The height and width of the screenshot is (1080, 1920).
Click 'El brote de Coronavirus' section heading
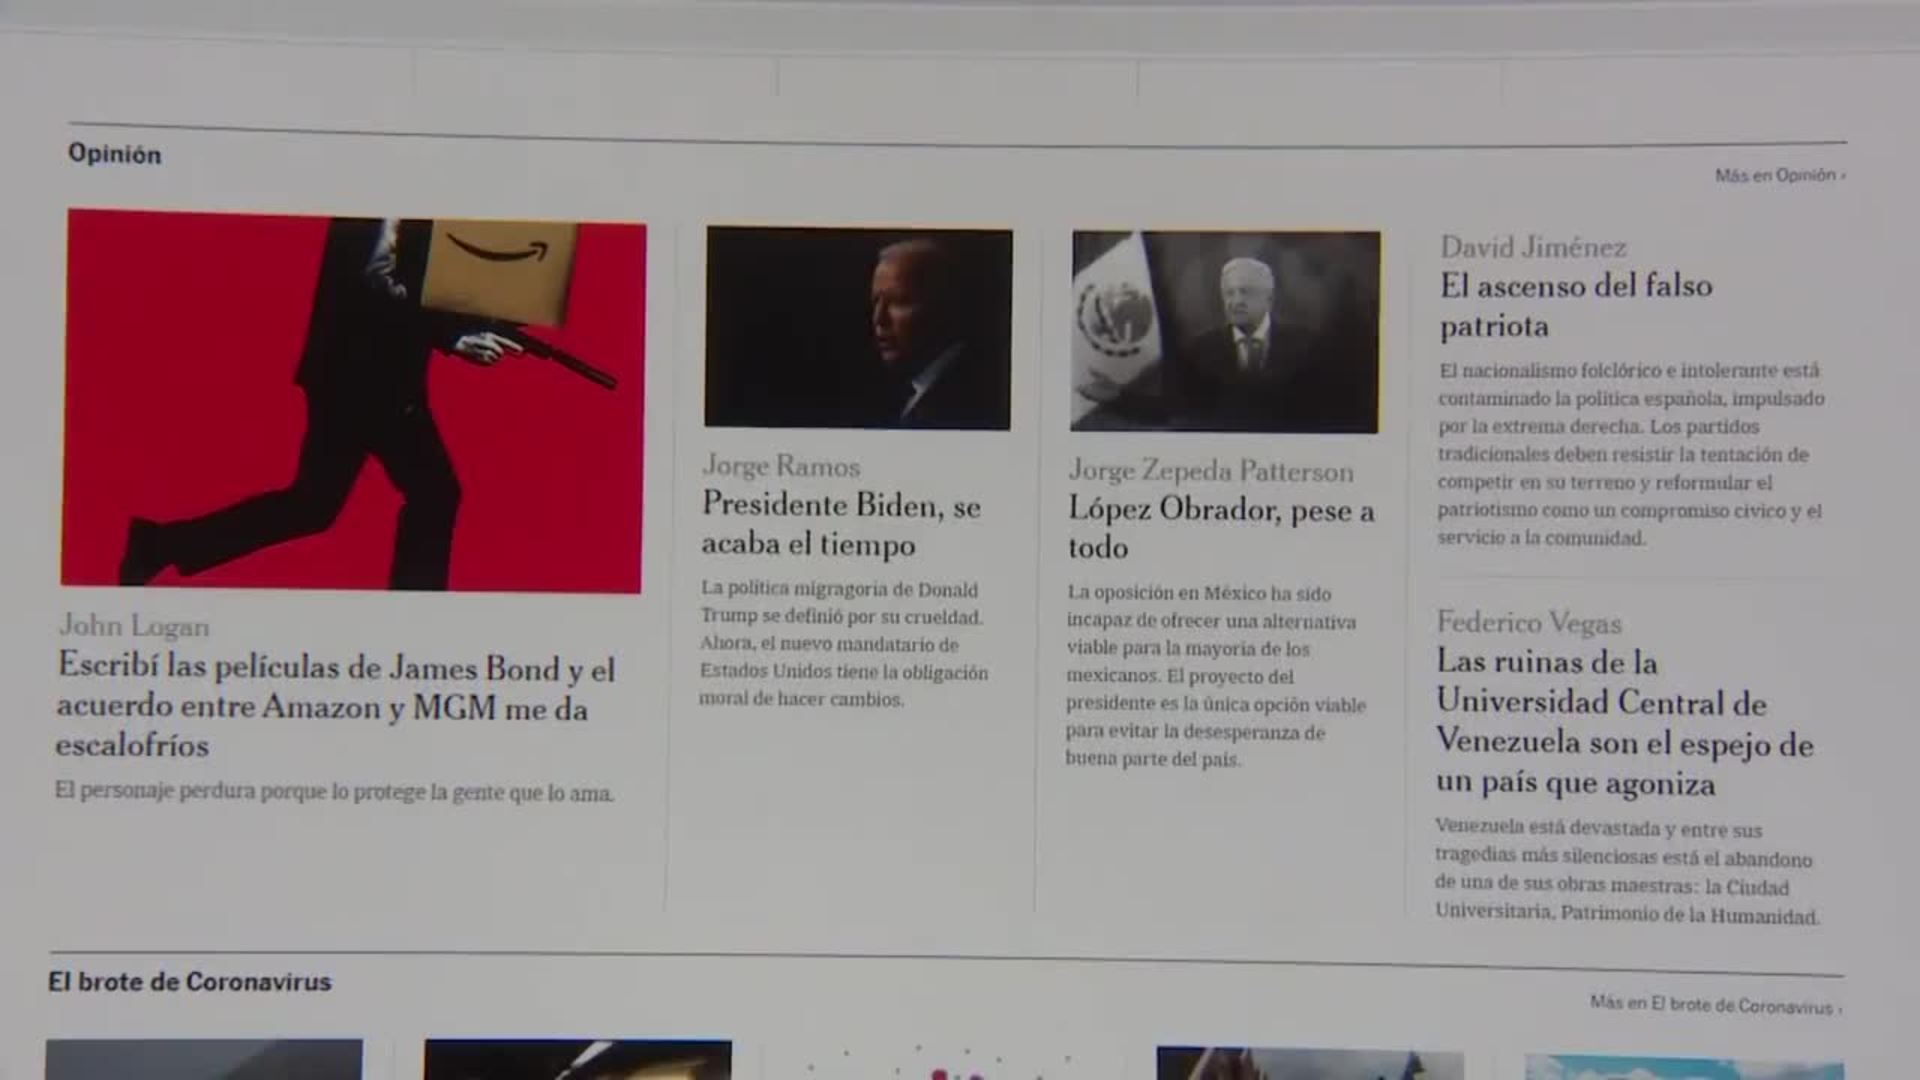190,982
